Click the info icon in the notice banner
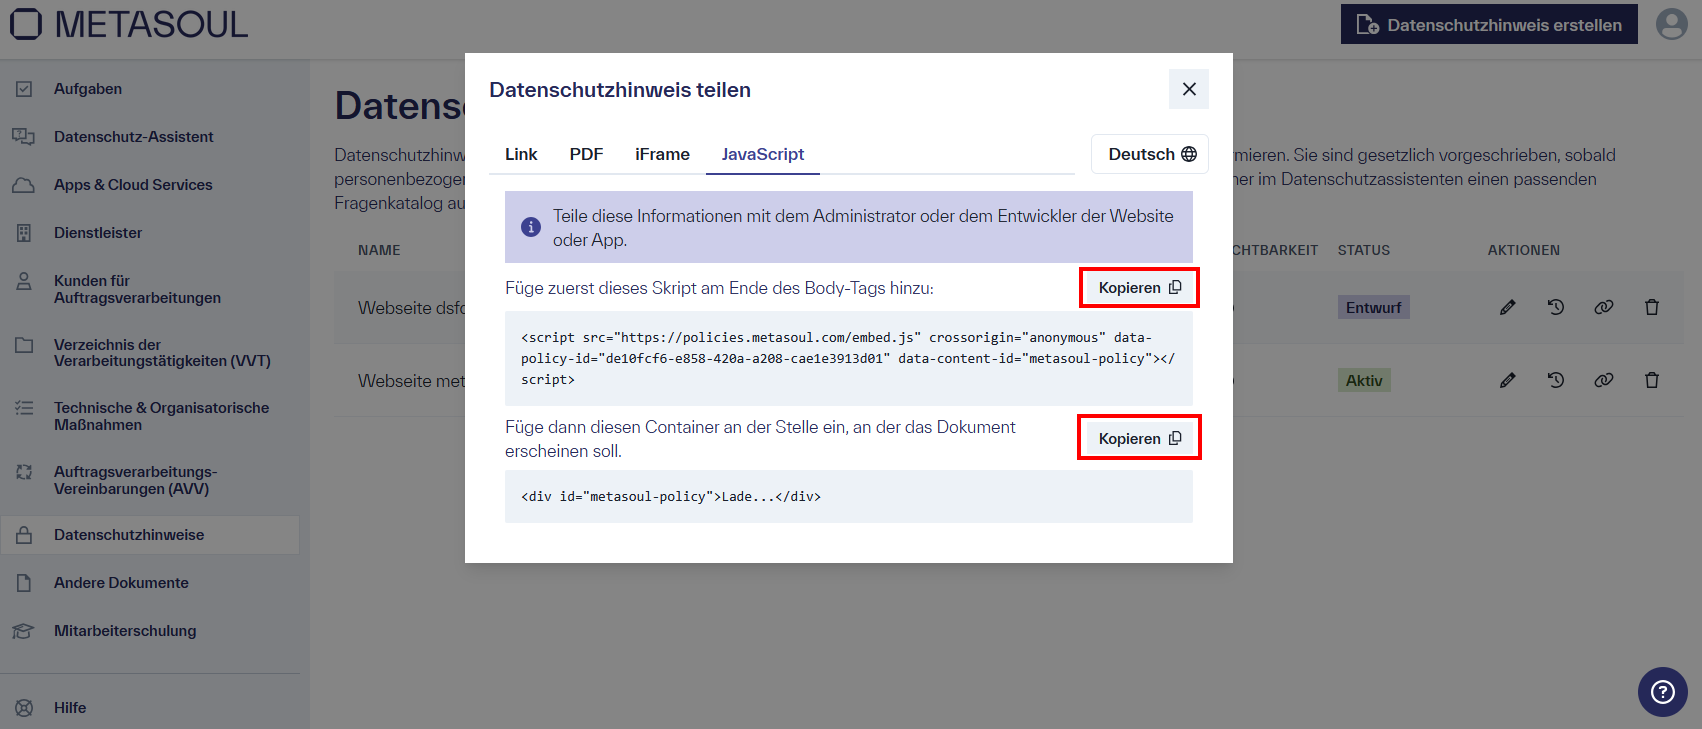The width and height of the screenshot is (1702, 729). [531, 227]
